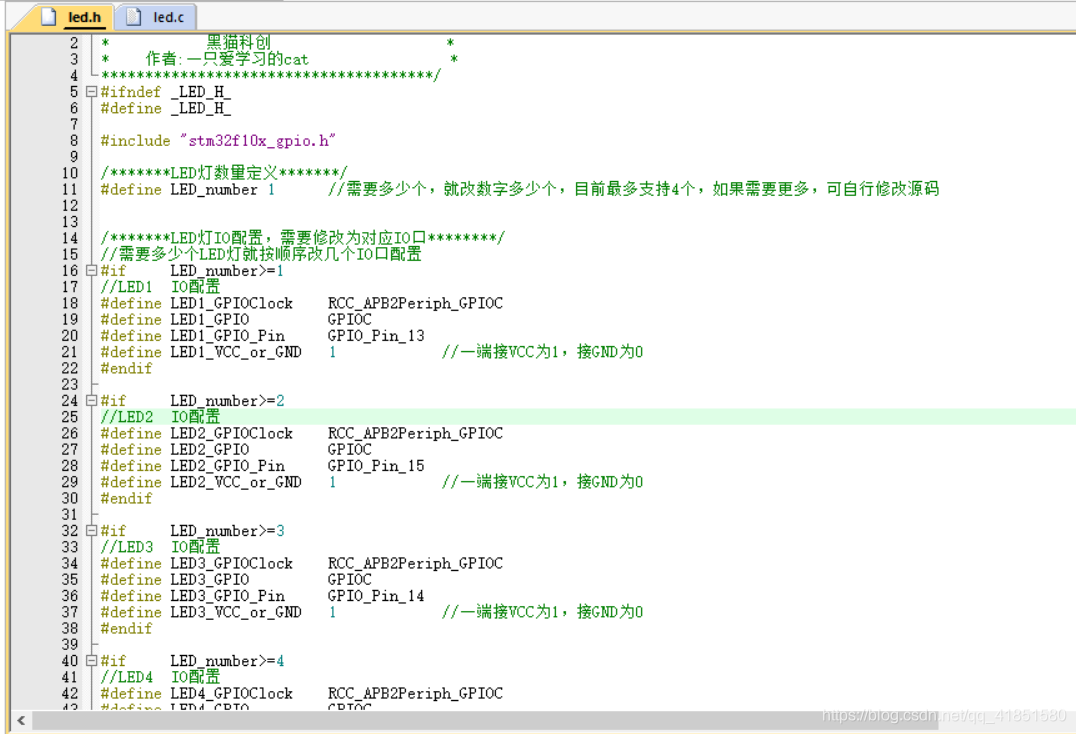Click the LED灯数量定义 comment on line 10
This screenshot has width=1076, height=734.
224,173
